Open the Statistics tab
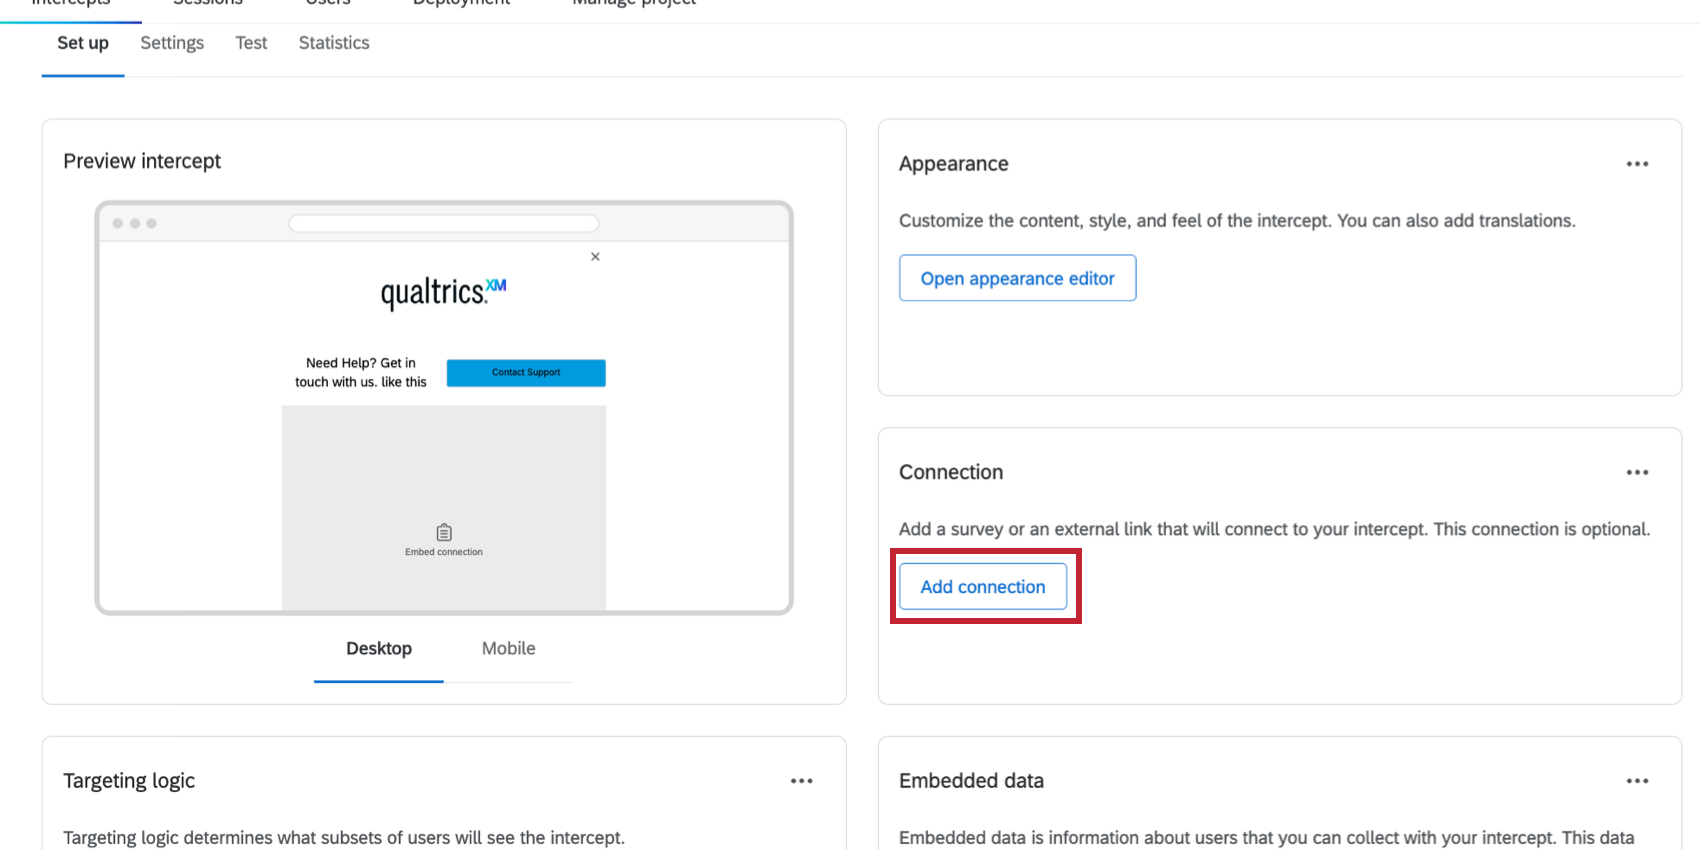 point(334,43)
